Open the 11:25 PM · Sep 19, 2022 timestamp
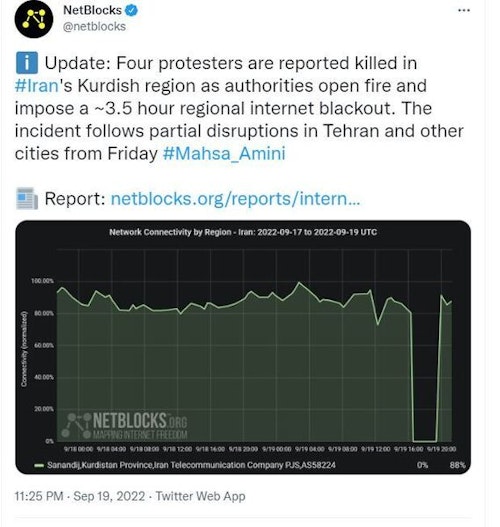This screenshot has height=527, width=500. 80,496
